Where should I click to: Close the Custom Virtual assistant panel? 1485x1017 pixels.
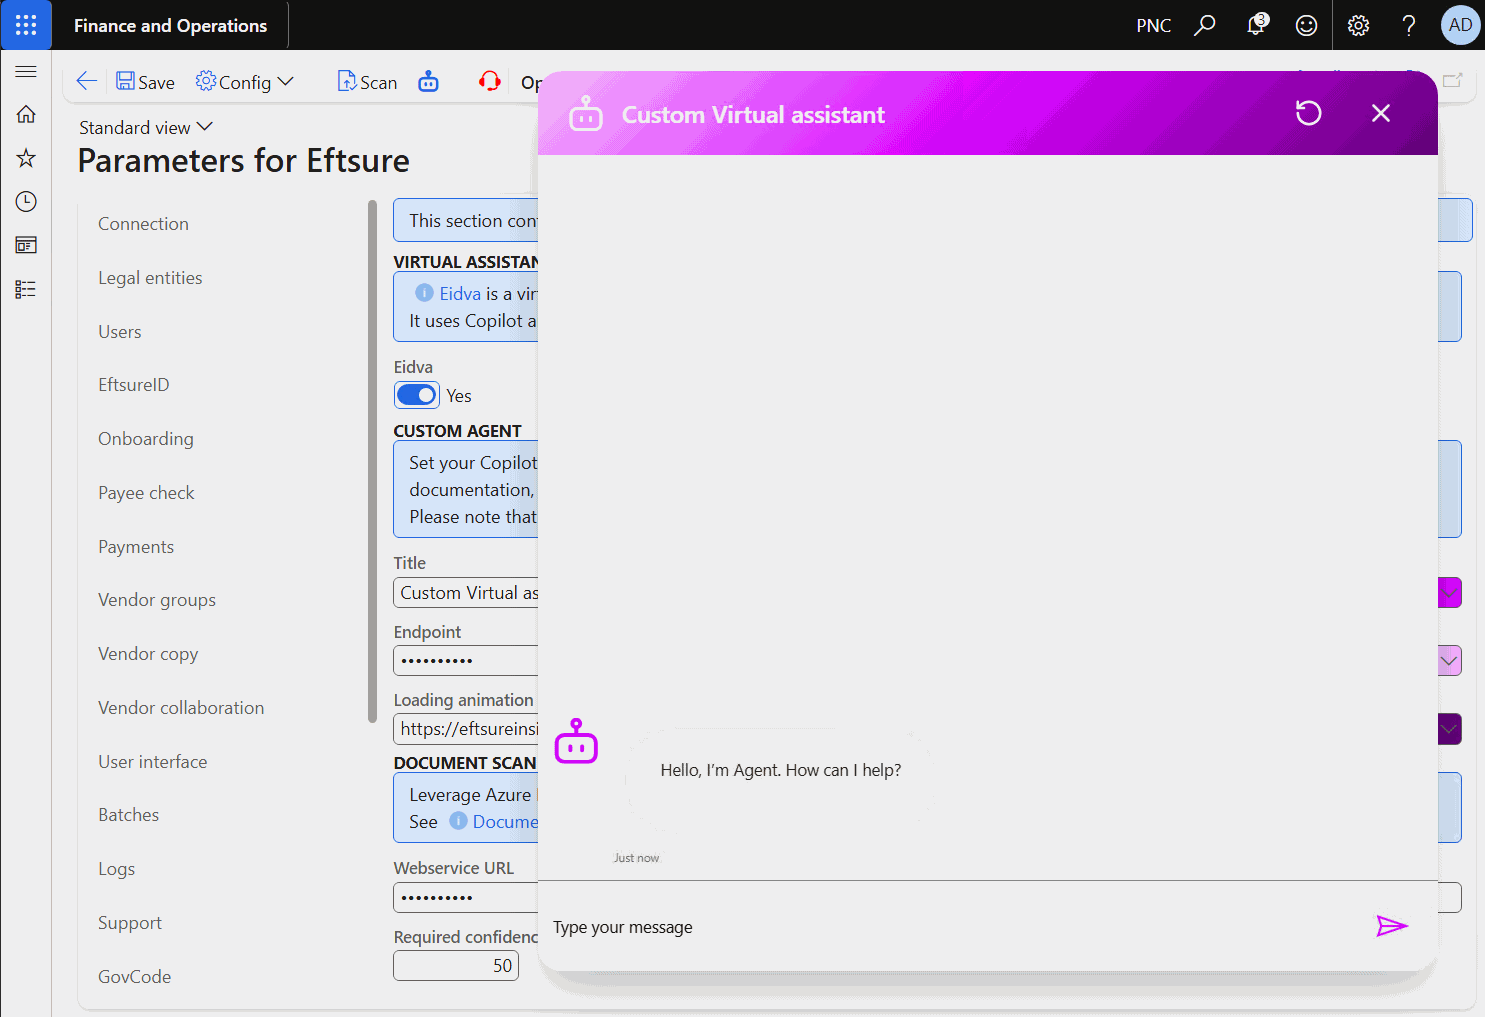tap(1381, 113)
